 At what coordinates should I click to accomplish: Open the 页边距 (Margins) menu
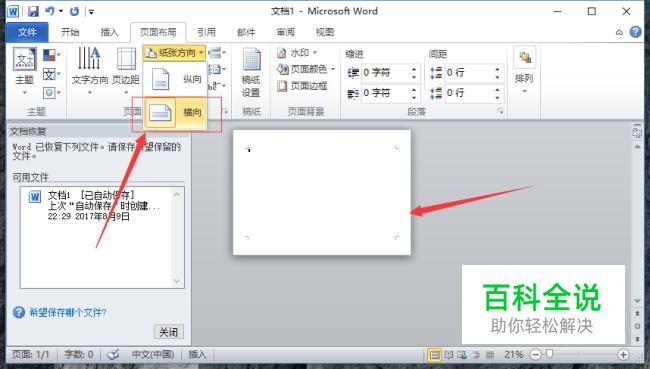click(126, 71)
